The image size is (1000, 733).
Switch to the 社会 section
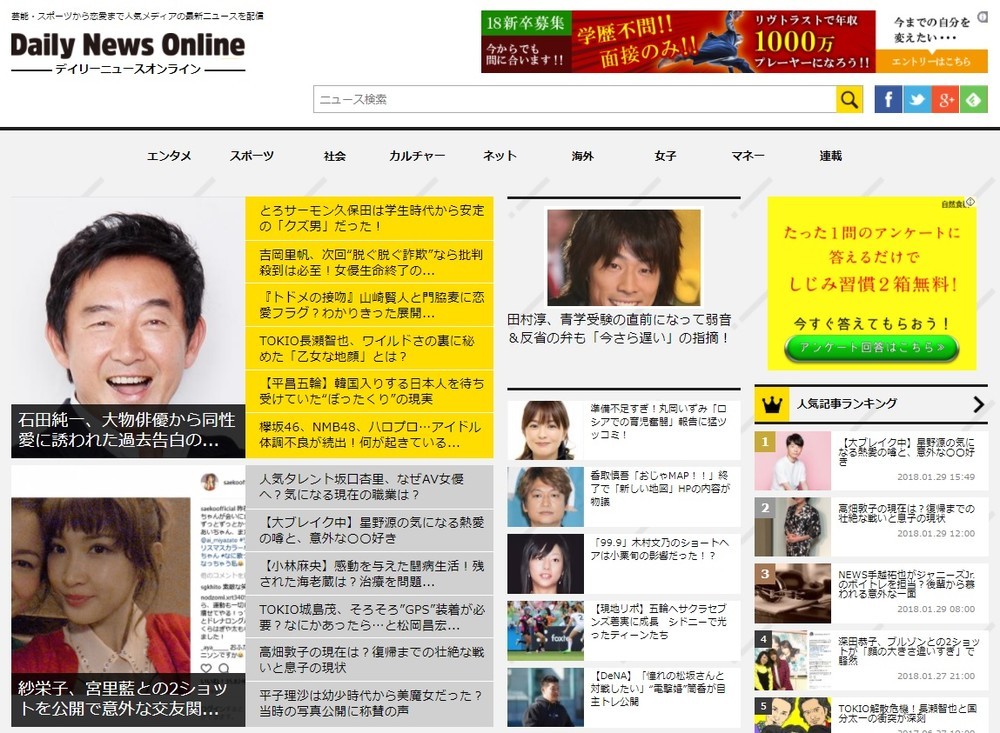(x=334, y=156)
